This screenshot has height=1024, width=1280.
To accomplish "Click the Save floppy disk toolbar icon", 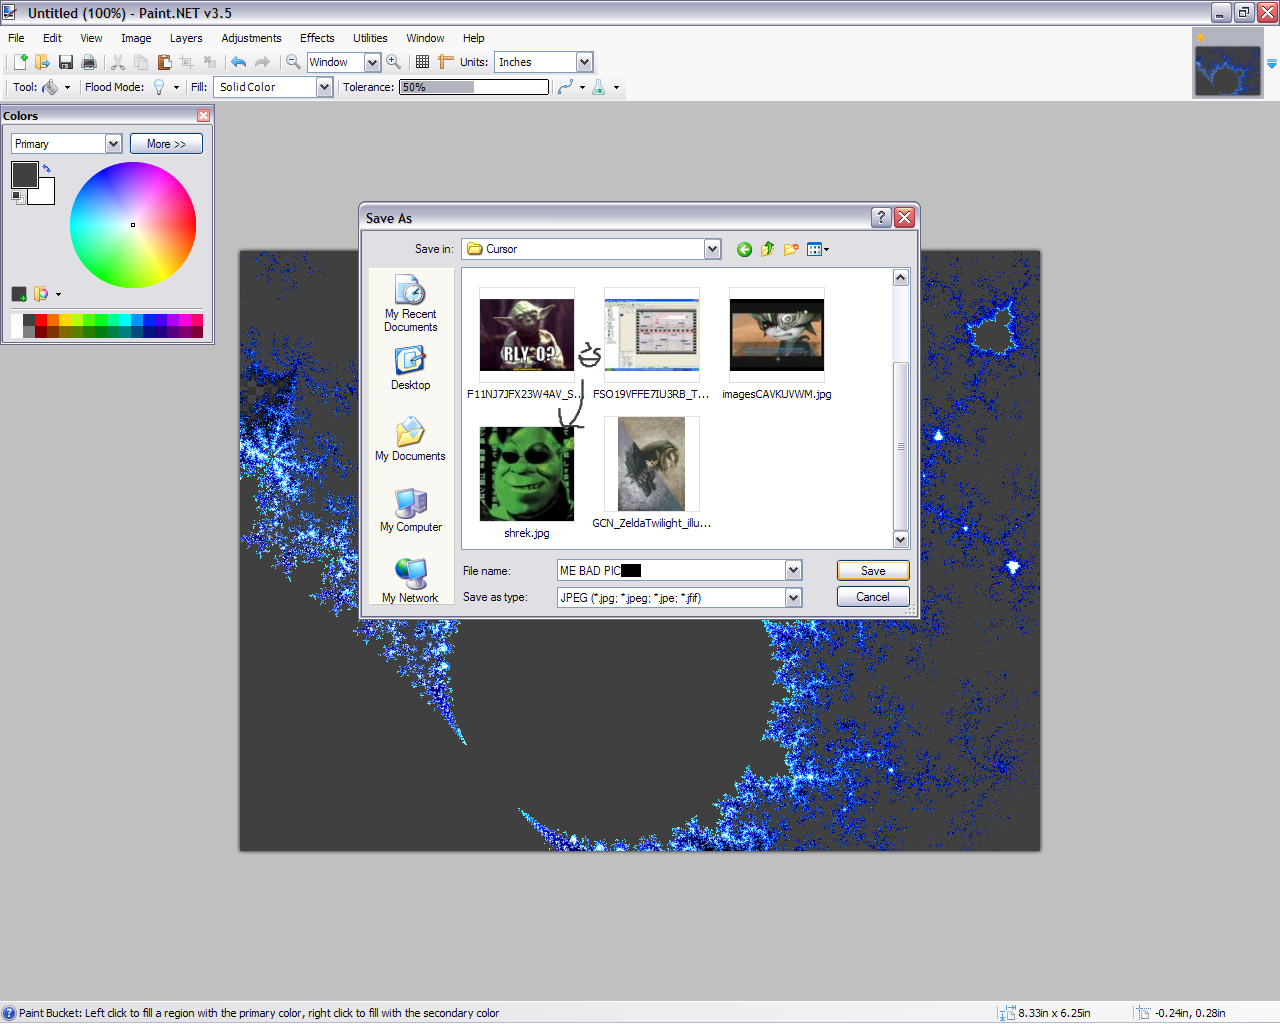I will (x=66, y=62).
